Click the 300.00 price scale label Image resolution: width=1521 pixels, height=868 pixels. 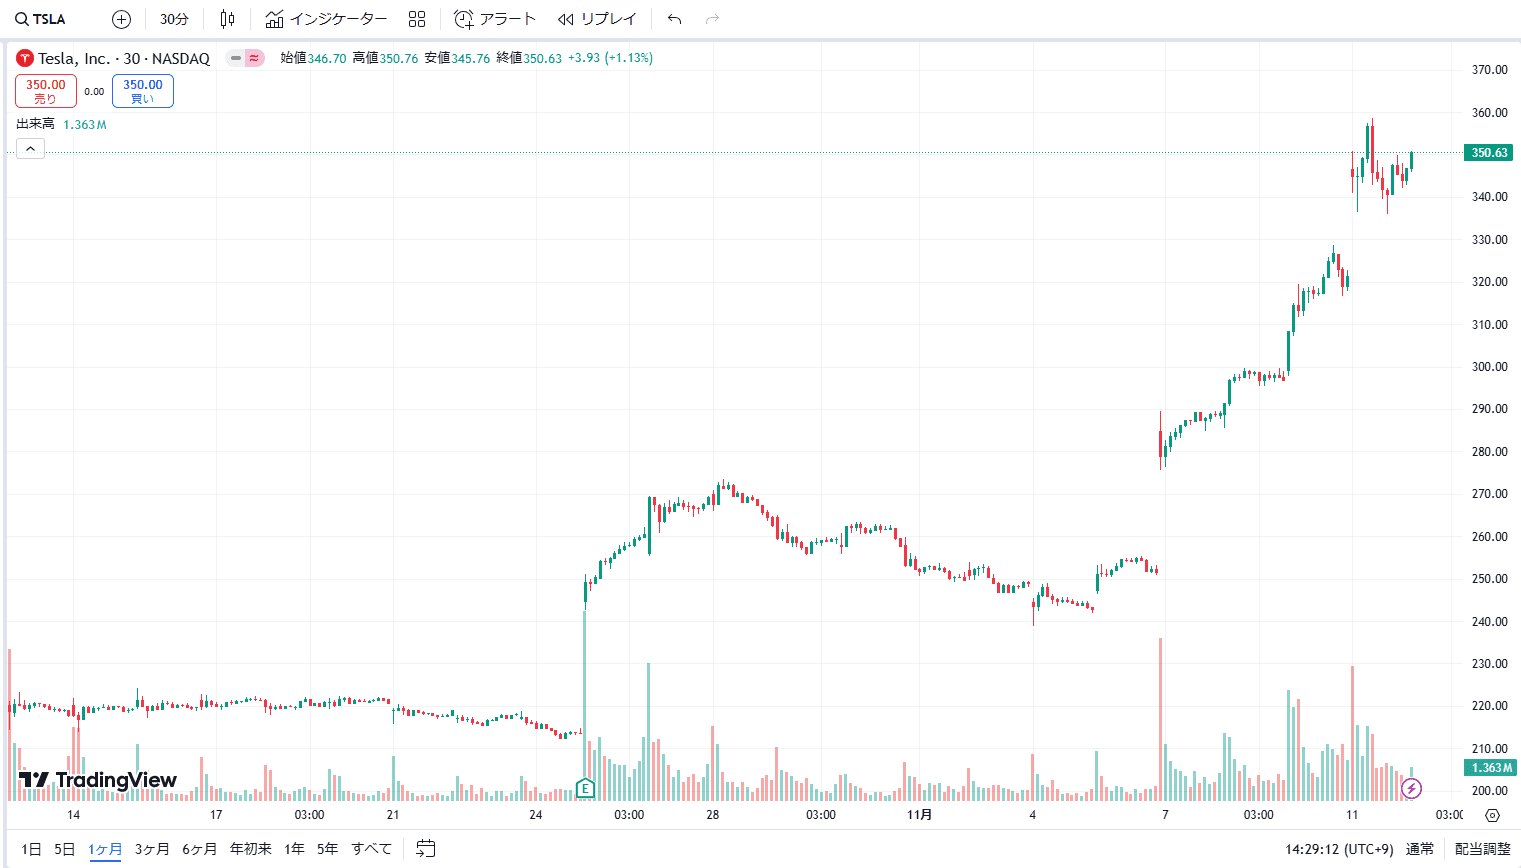click(x=1489, y=367)
